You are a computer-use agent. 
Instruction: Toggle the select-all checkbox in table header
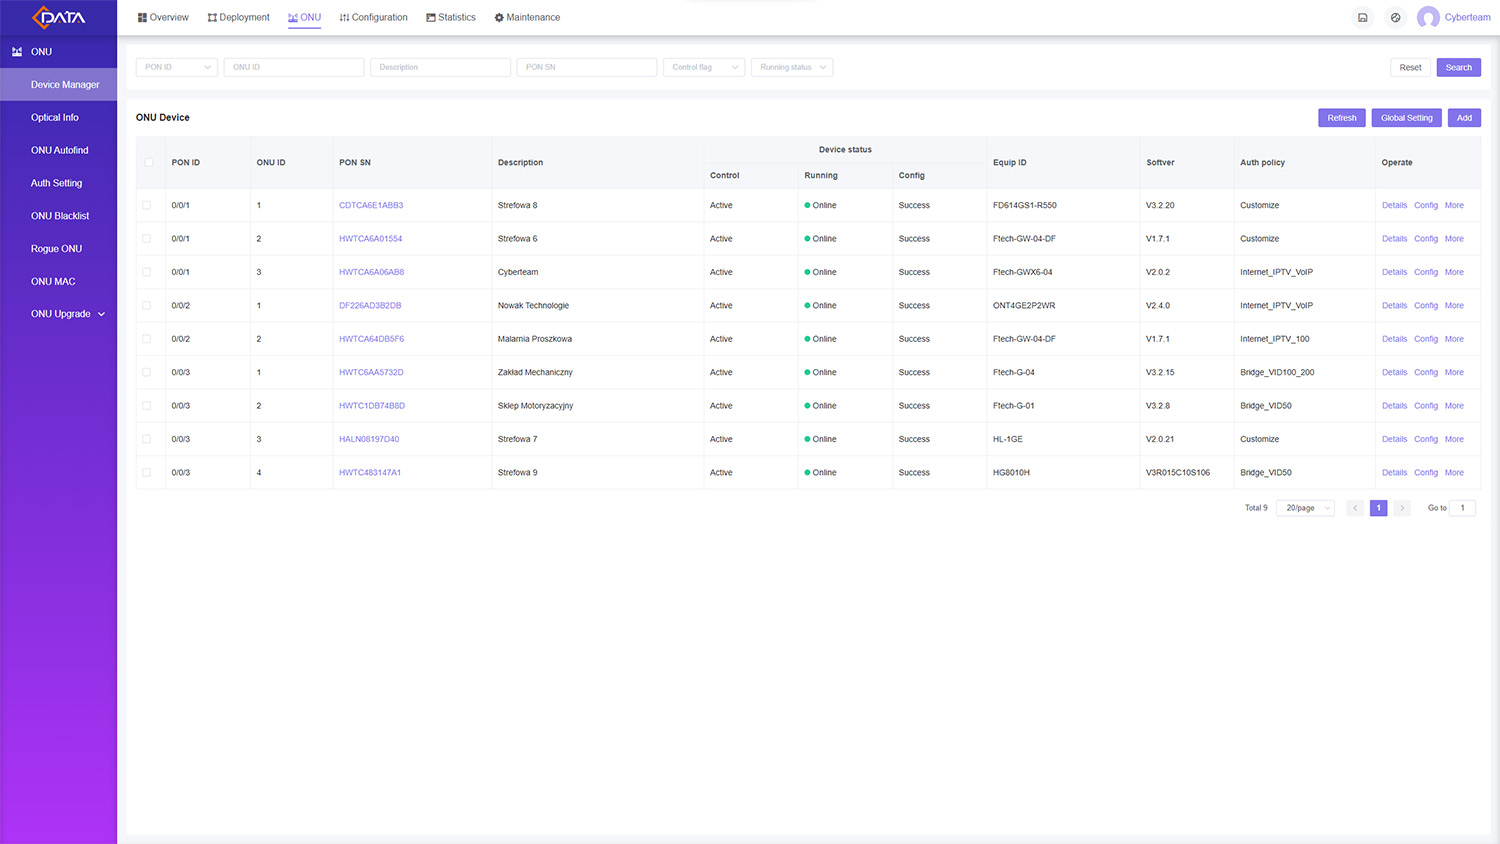click(149, 162)
